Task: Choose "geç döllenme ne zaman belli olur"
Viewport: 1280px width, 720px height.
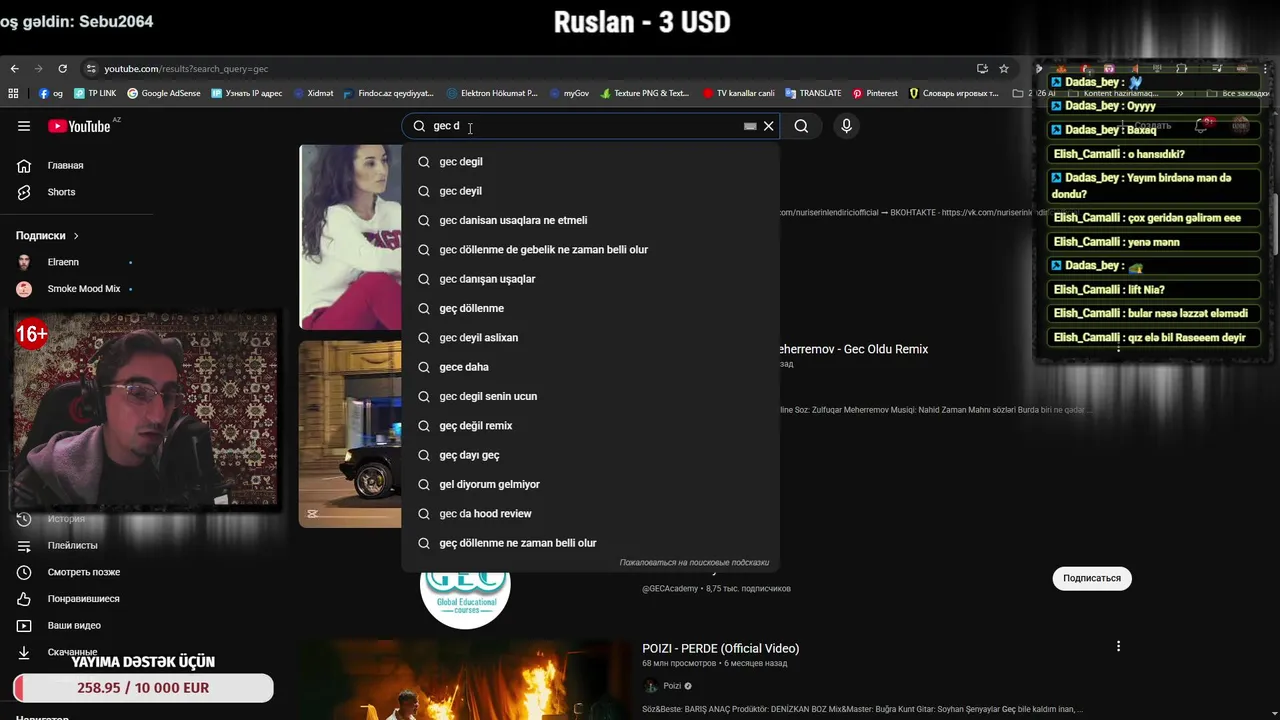Action: 590,543
